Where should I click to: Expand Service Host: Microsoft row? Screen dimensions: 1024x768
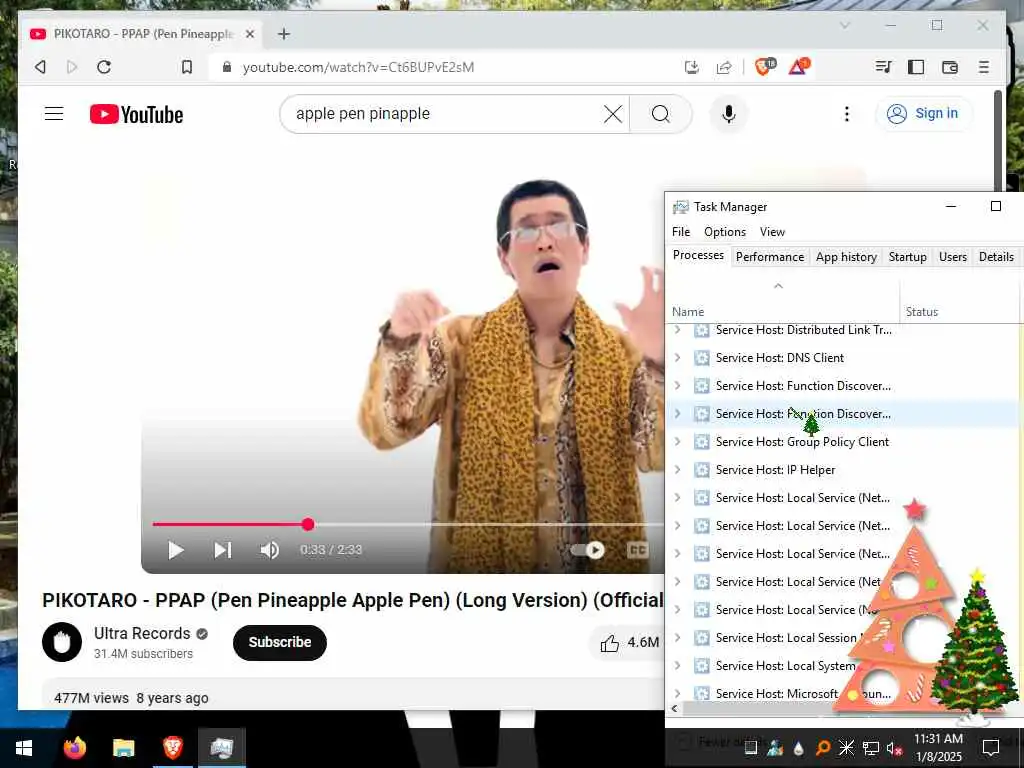[x=677, y=694]
